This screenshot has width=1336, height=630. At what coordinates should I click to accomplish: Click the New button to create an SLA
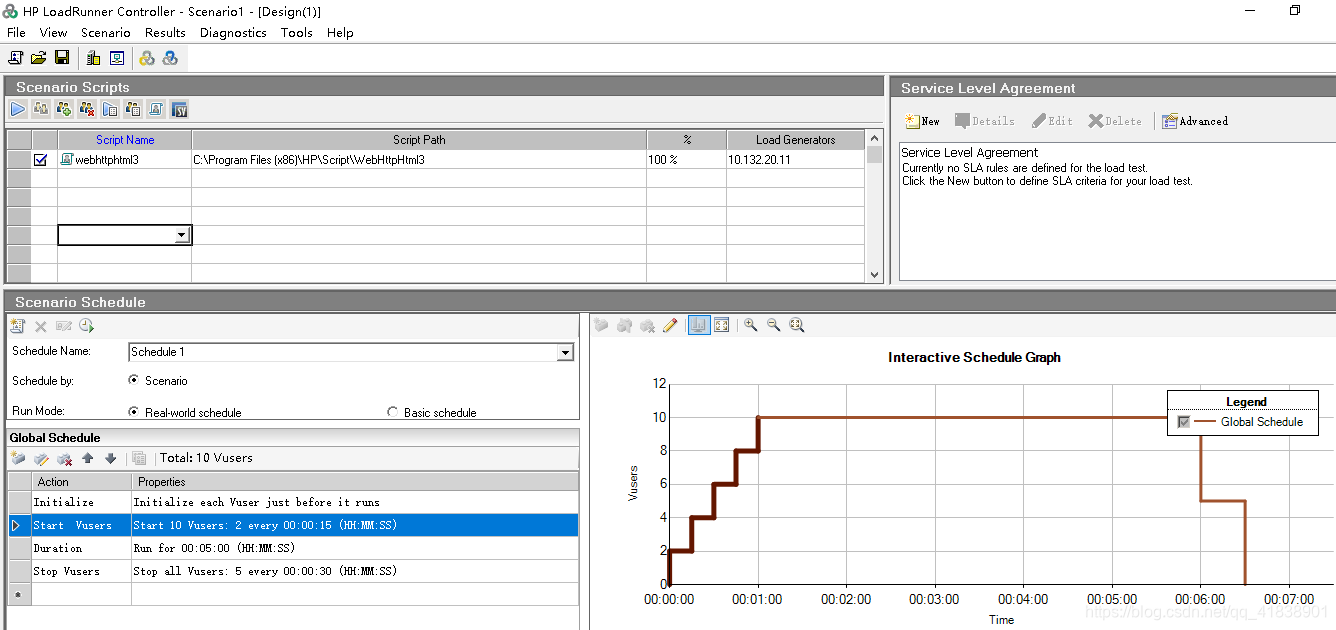[921, 120]
